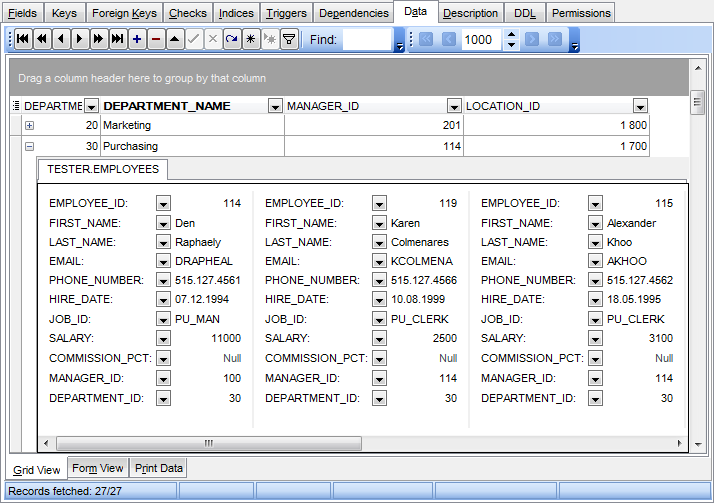714x503 pixels.
Task: Open SALARY dropdown for employee 114
Action: [x=163, y=339]
